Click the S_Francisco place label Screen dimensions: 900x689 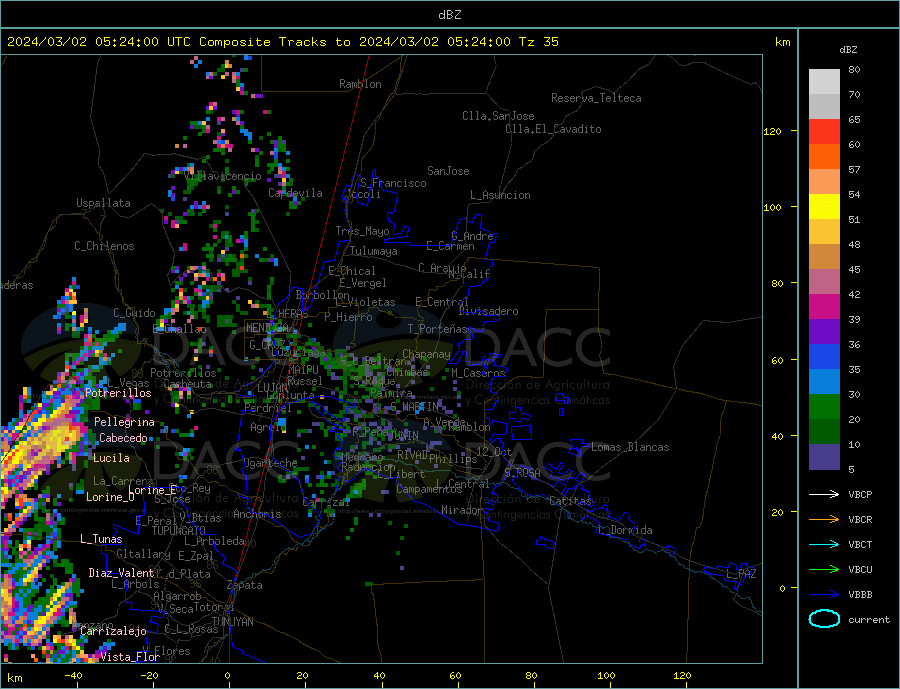tap(393, 183)
